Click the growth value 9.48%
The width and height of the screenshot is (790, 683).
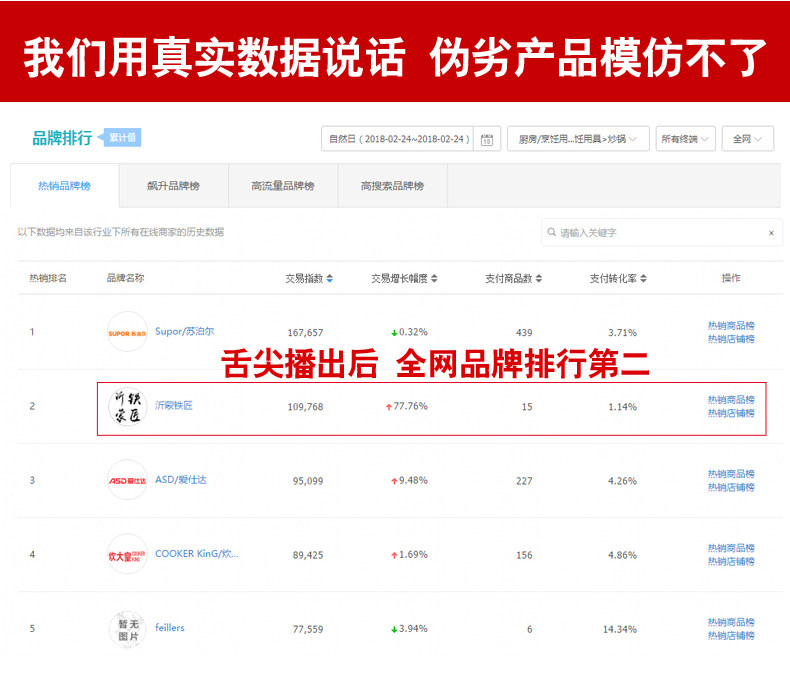413,481
